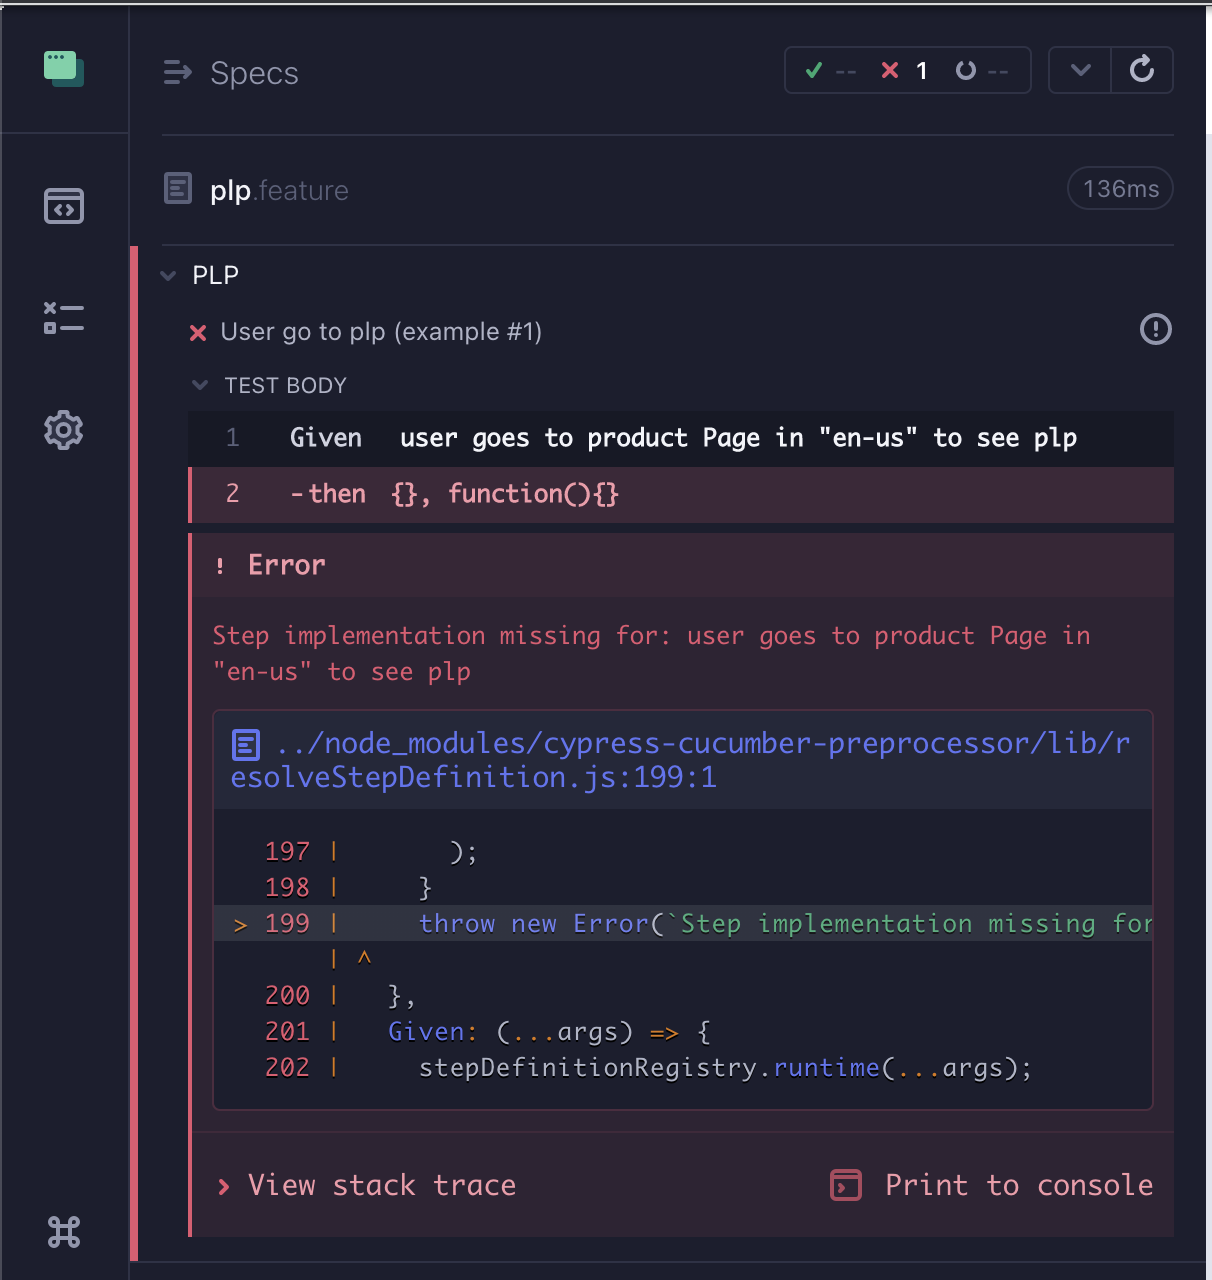Open the Runs list sidebar icon
This screenshot has height=1280, width=1212.
click(x=64, y=318)
